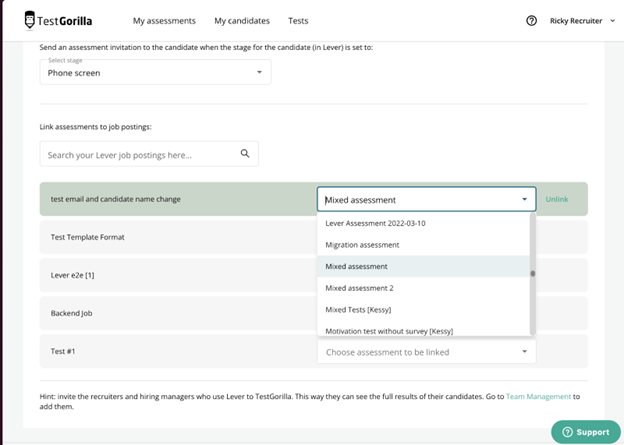Image resolution: width=624 pixels, height=445 pixels.
Task: Choose Migration assessment option
Action: point(423,245)
